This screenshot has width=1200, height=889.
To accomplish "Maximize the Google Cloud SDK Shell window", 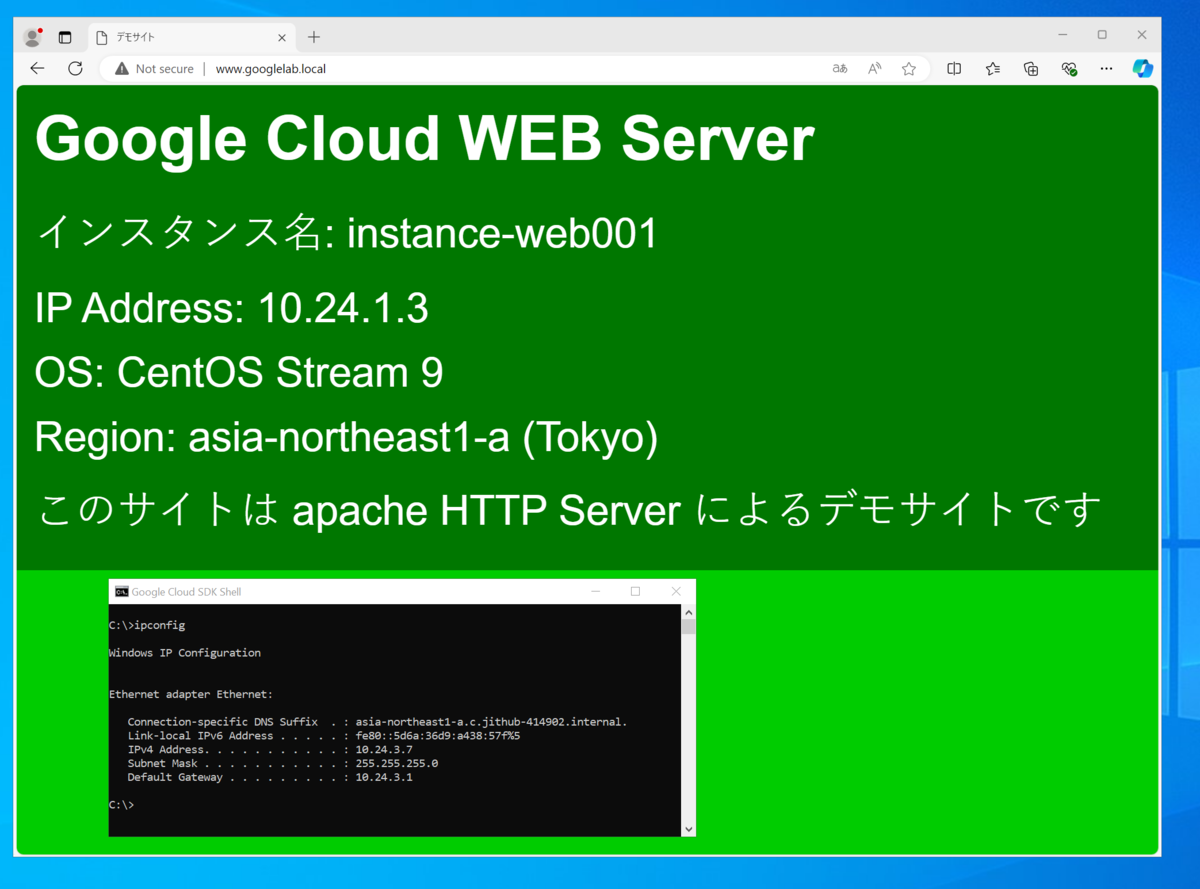I will (635, 592).
